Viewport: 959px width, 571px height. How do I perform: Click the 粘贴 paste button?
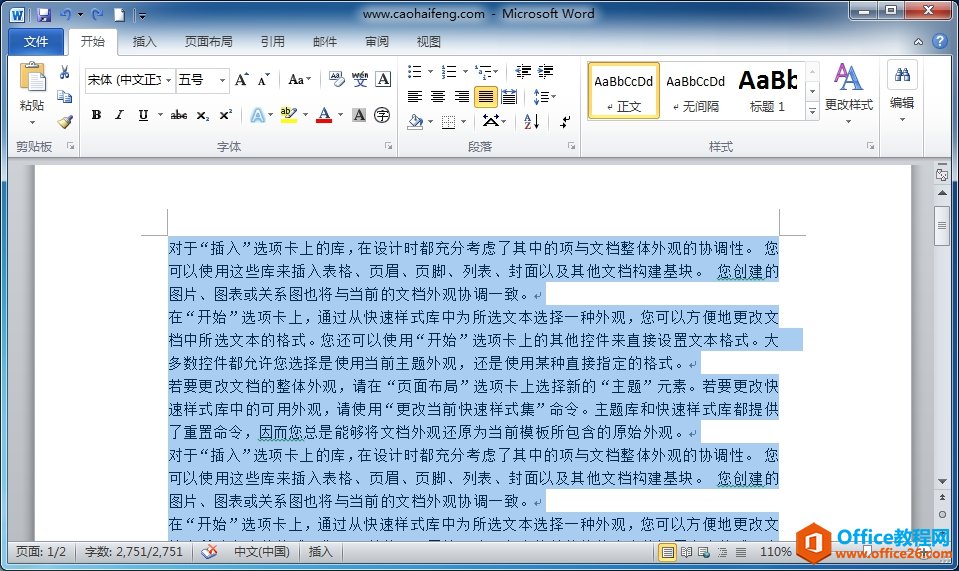(32, 94)
